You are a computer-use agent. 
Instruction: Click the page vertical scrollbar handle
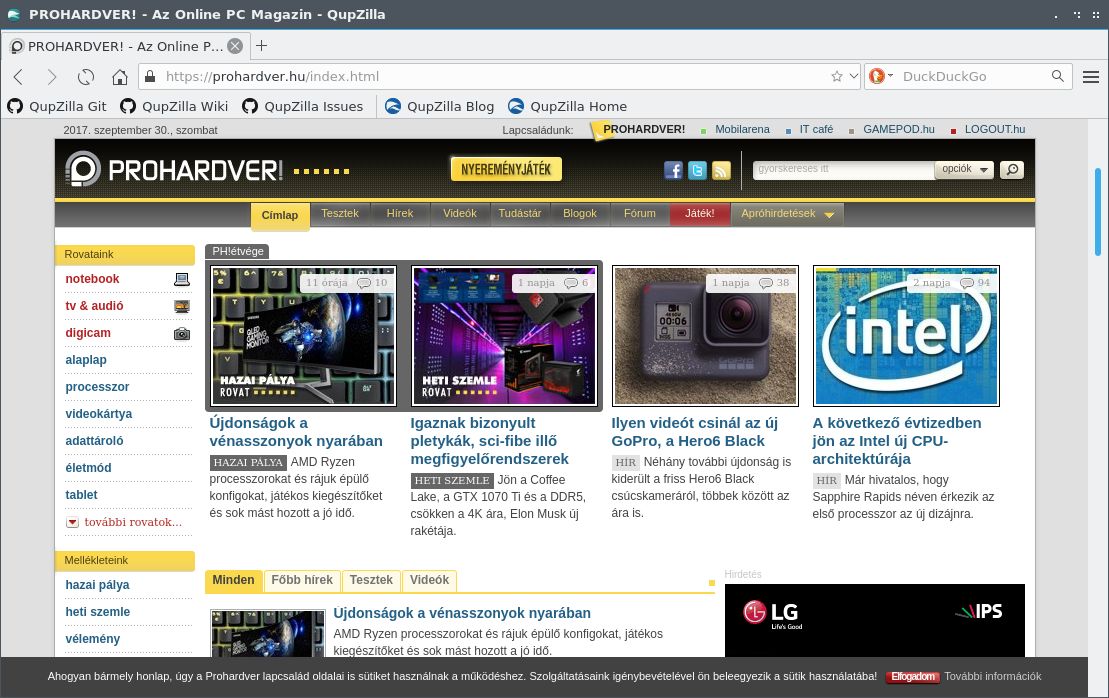click(1098, 212)
